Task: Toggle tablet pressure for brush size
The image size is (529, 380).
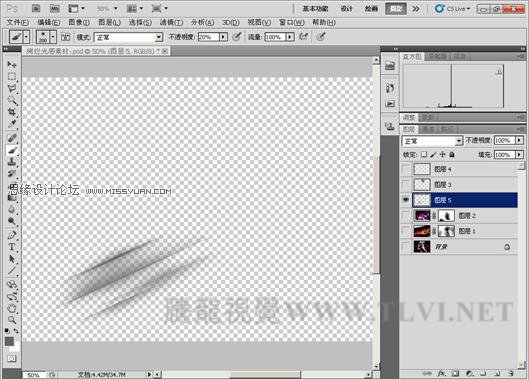Action: (x=321, y=36)
